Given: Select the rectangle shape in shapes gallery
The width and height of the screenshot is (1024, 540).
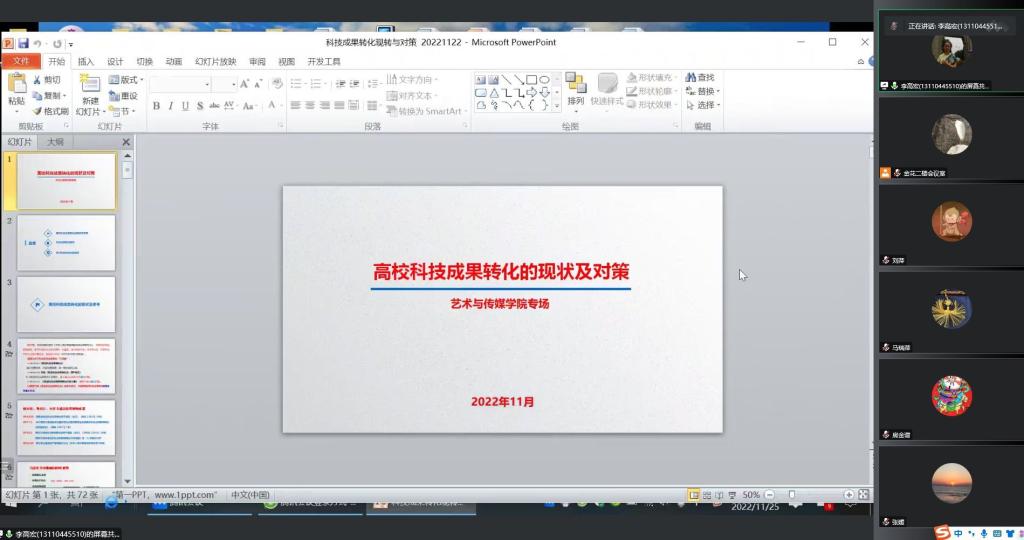Looking at the screenshot, I should click(531, 80).
